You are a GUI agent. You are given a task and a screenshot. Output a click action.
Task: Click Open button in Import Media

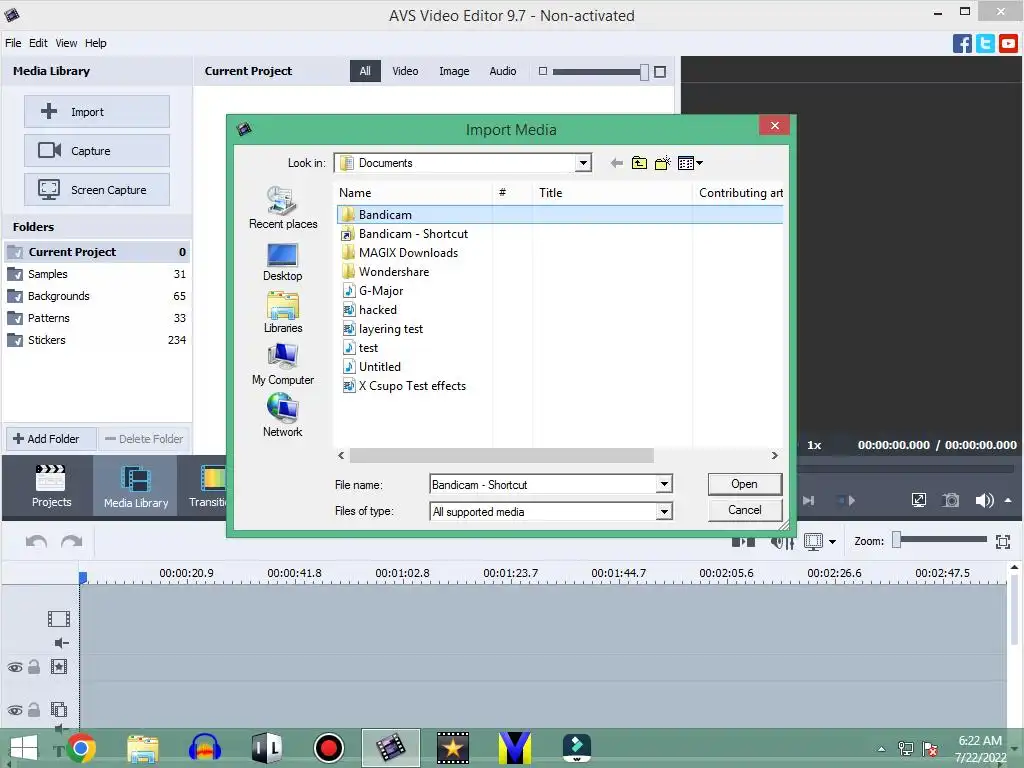744,484
